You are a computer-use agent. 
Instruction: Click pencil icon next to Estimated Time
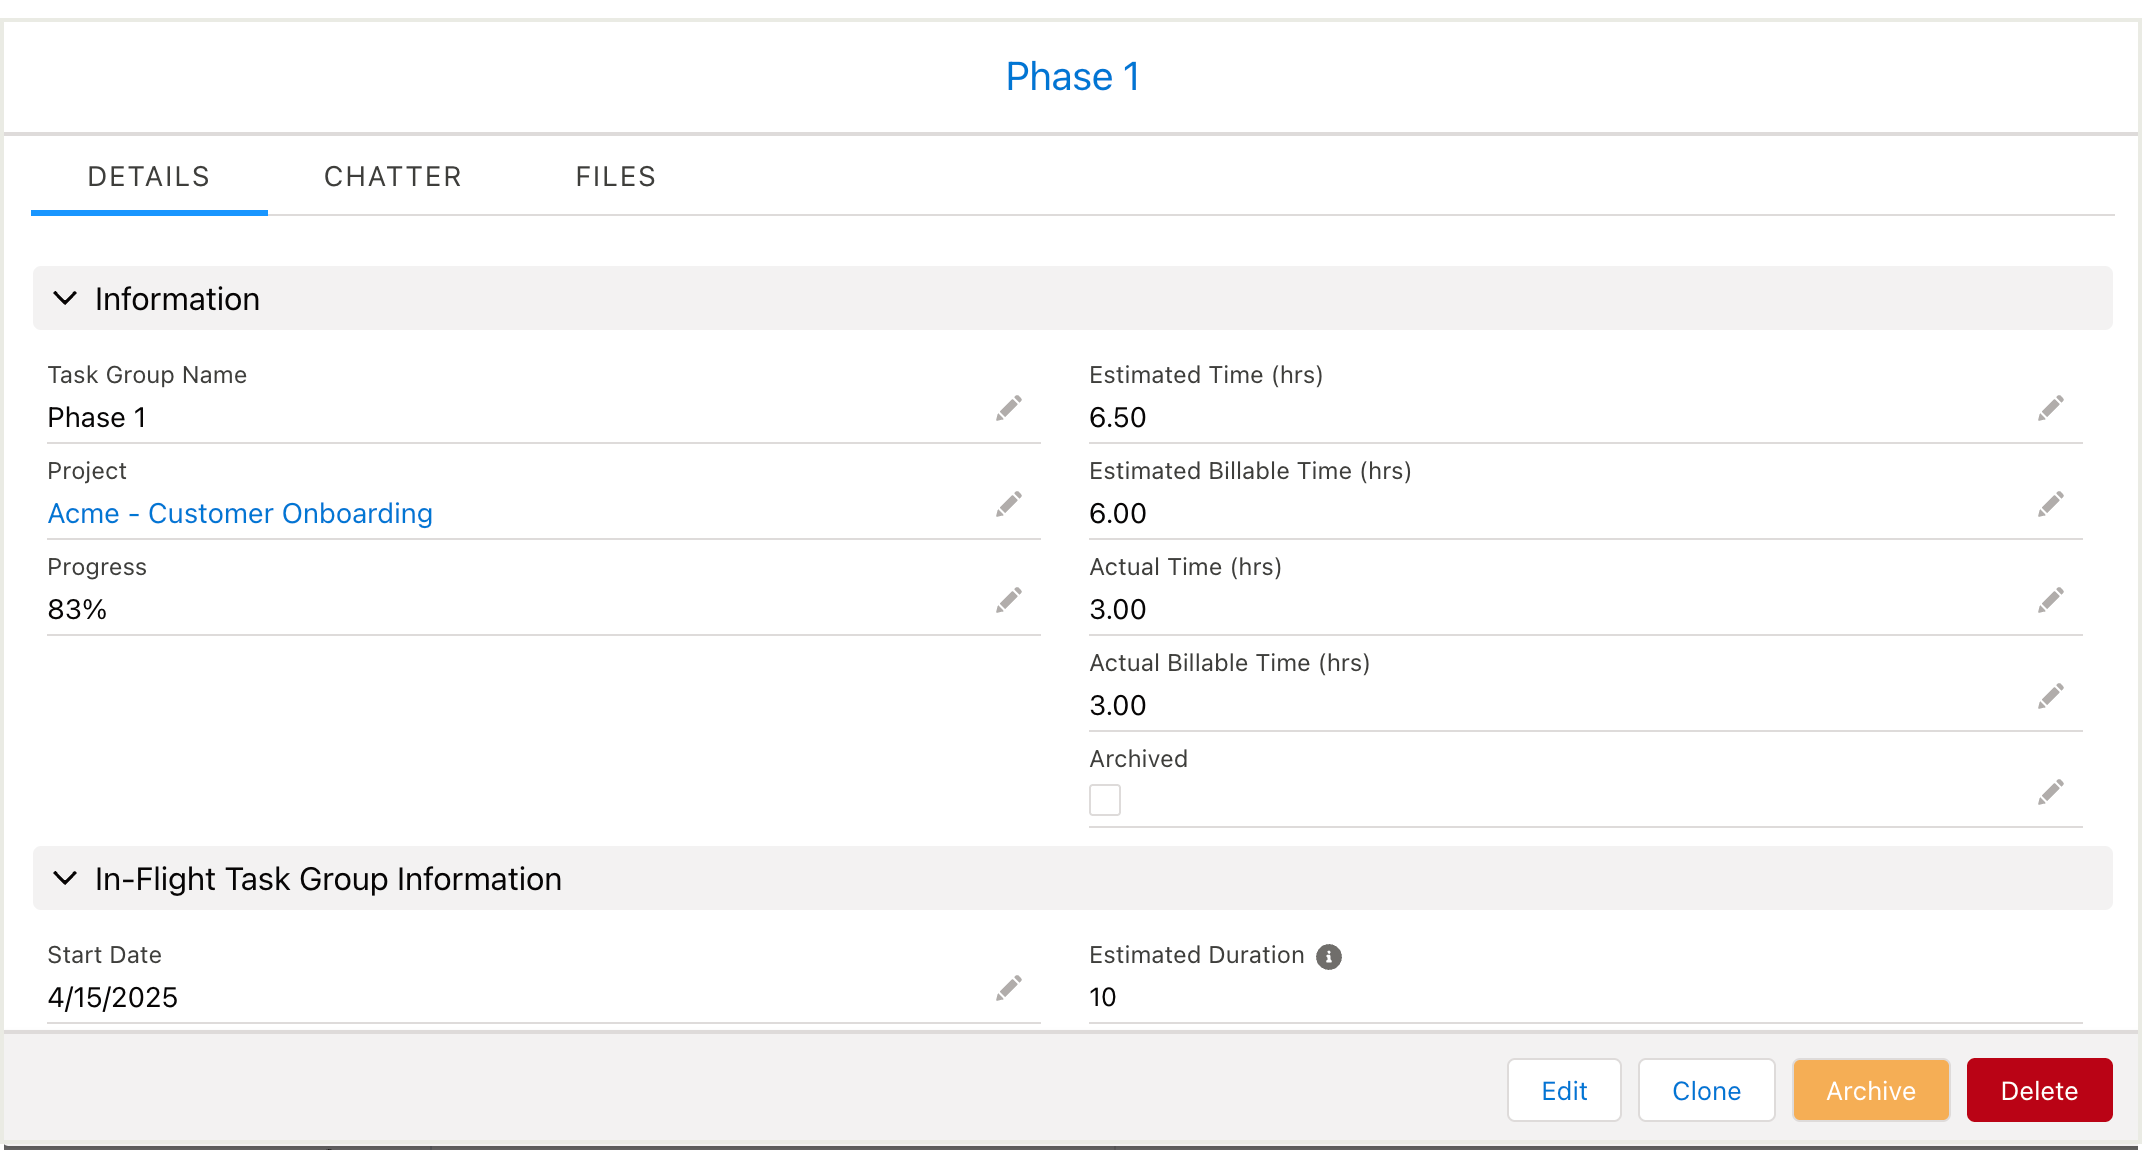(x=2051, y=408)
